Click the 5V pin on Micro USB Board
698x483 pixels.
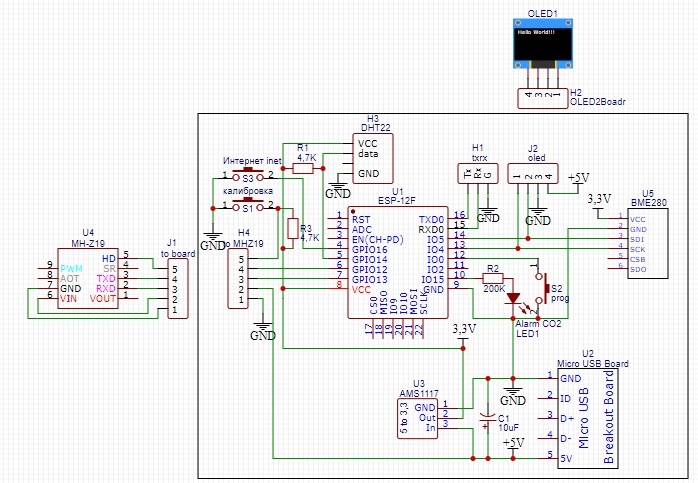click(x=566, y=459)
